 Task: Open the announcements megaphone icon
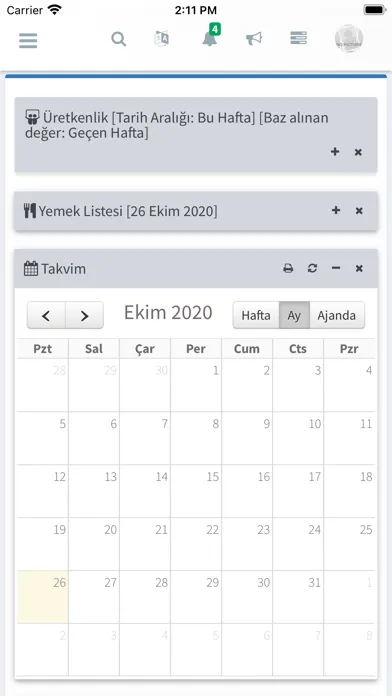click(x=254, y=39)
